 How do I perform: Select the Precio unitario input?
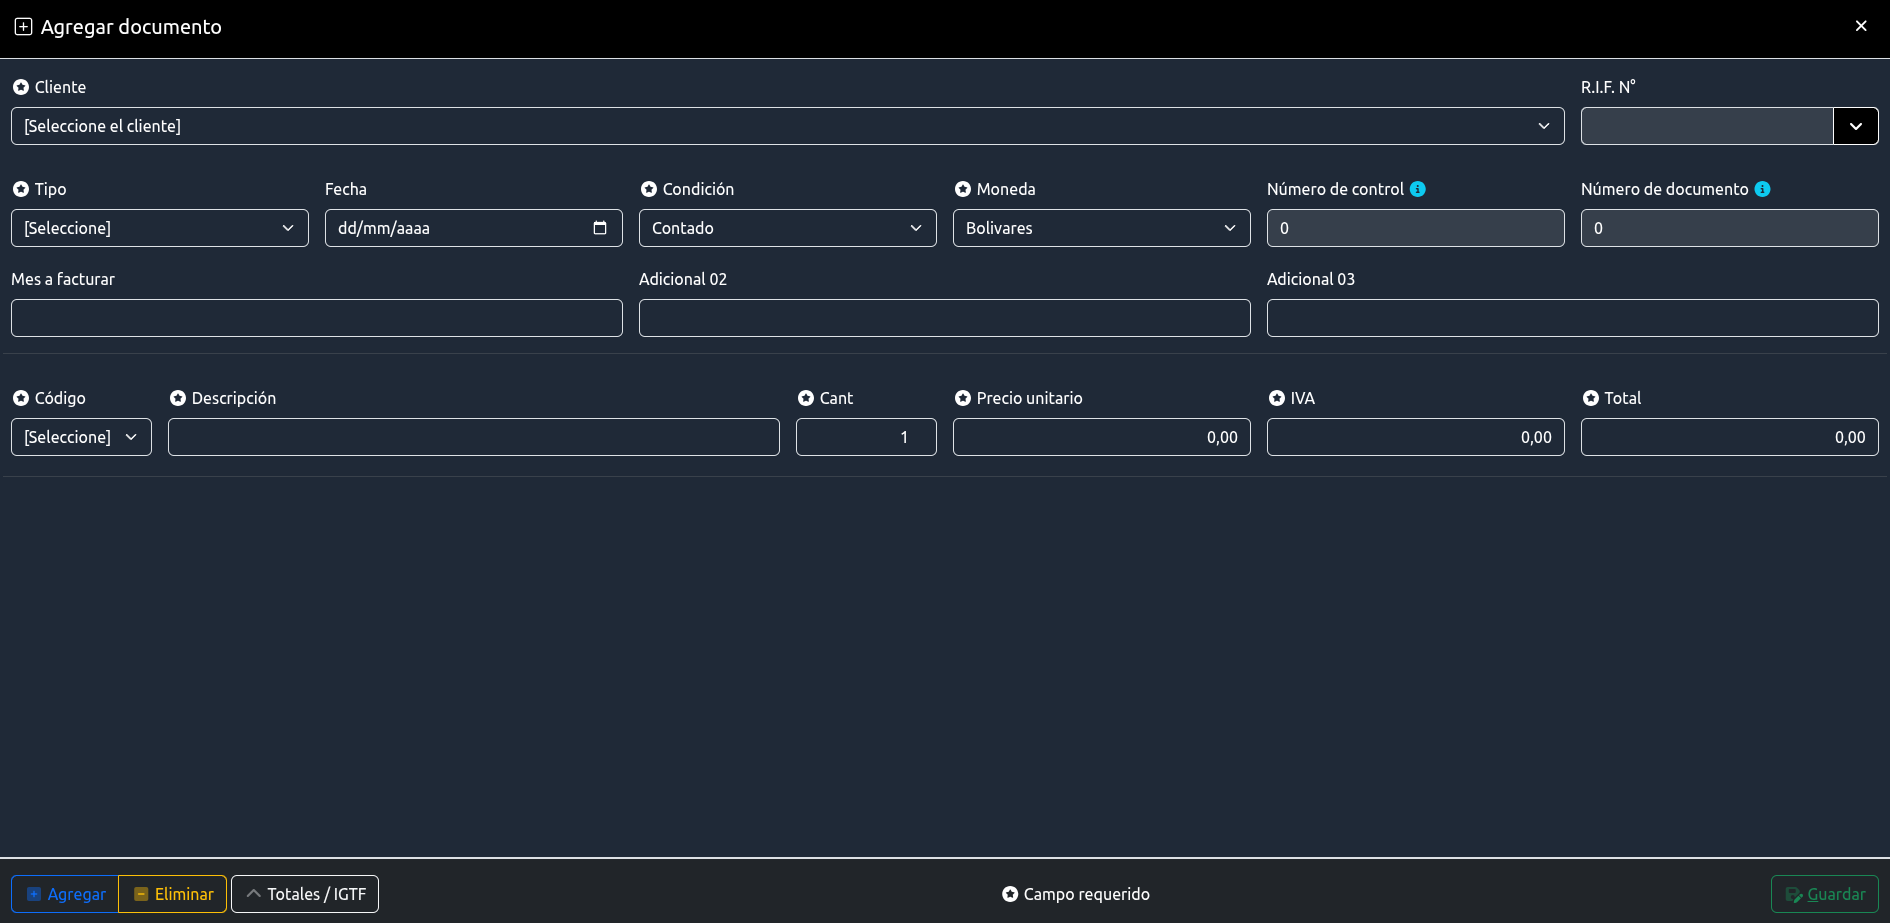tap(1101, 437)
